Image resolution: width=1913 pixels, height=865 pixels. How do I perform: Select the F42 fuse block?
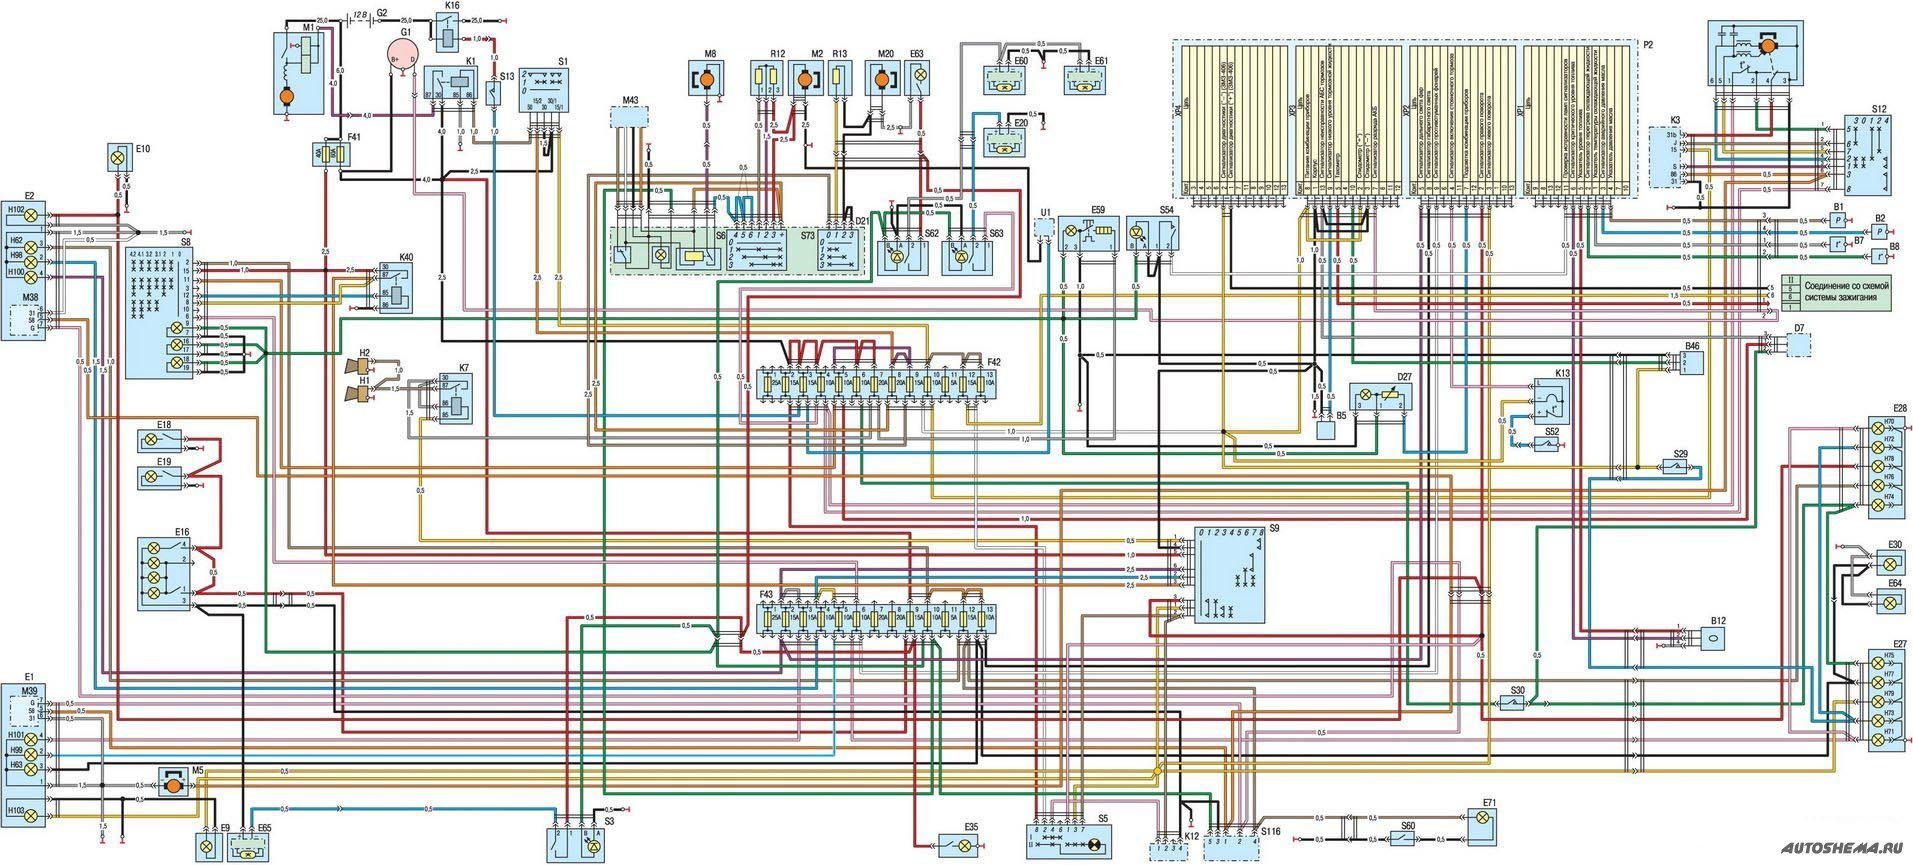(x=878, y=383)
